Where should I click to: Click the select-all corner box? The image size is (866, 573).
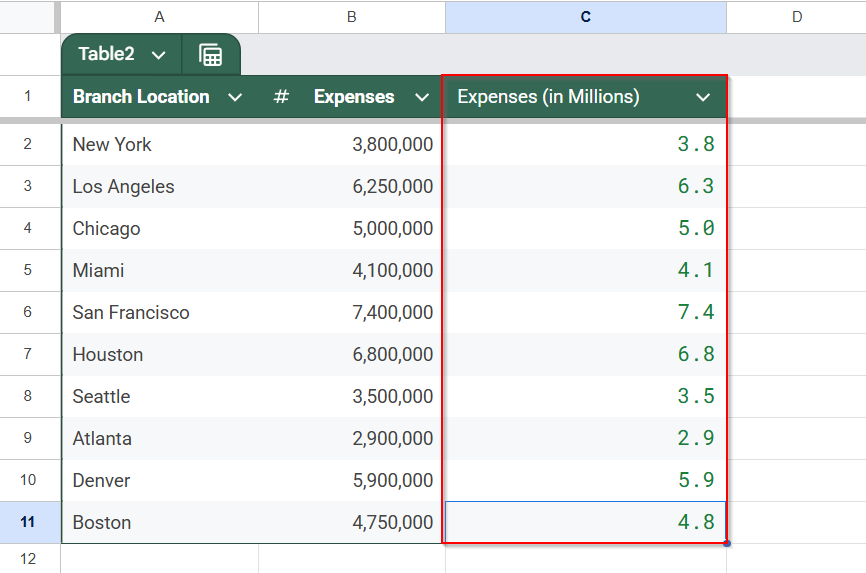tap(27, 17)
